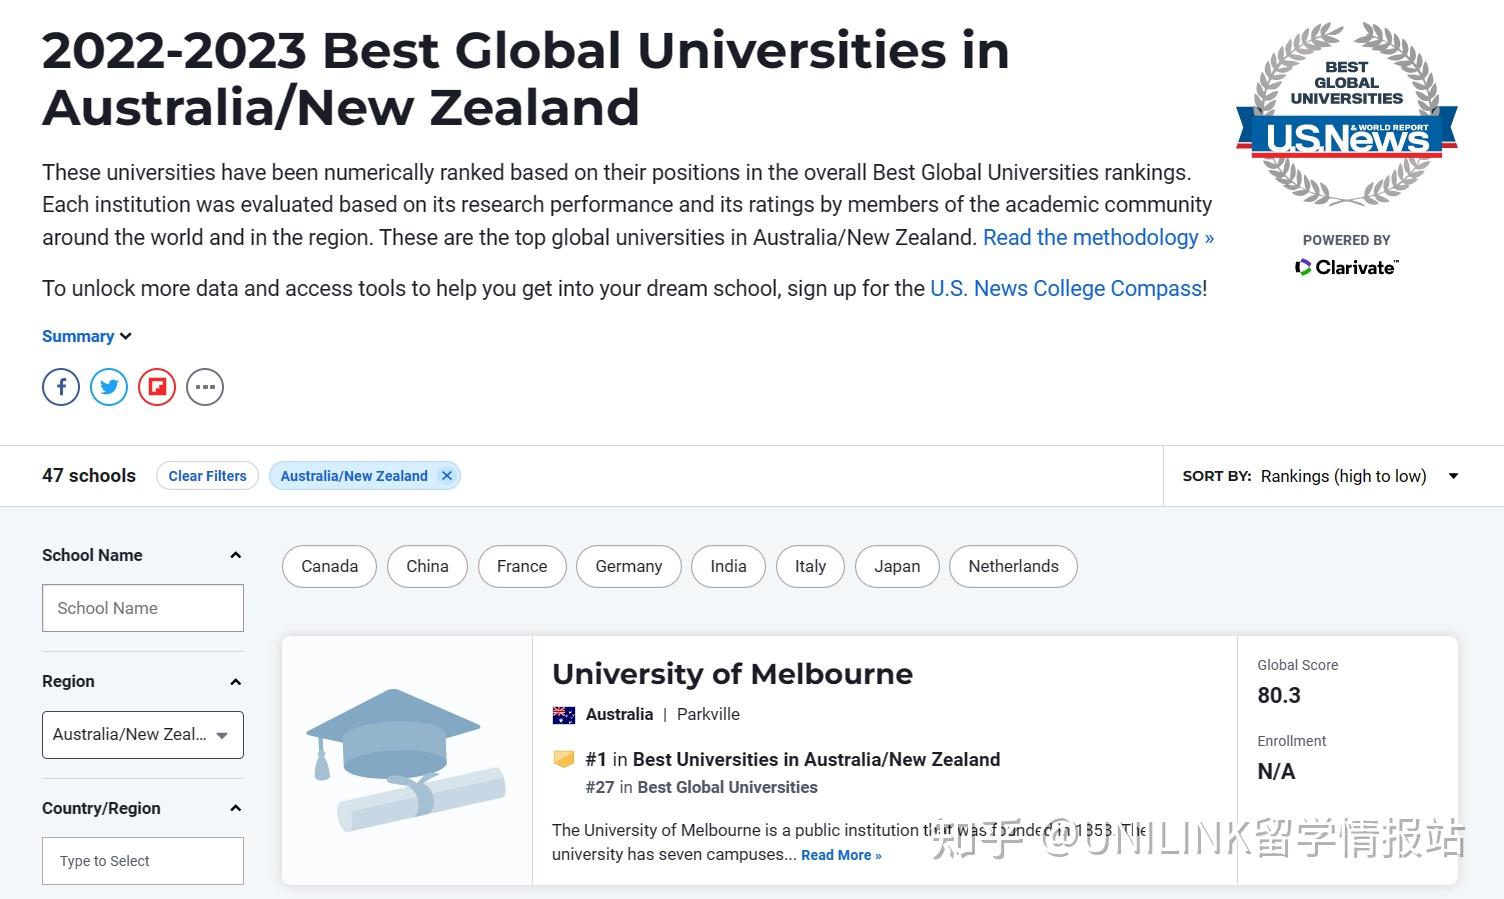Toggle the Germany country filter
The height and width of the screenshot is (899, 1504).
[628, 566]
